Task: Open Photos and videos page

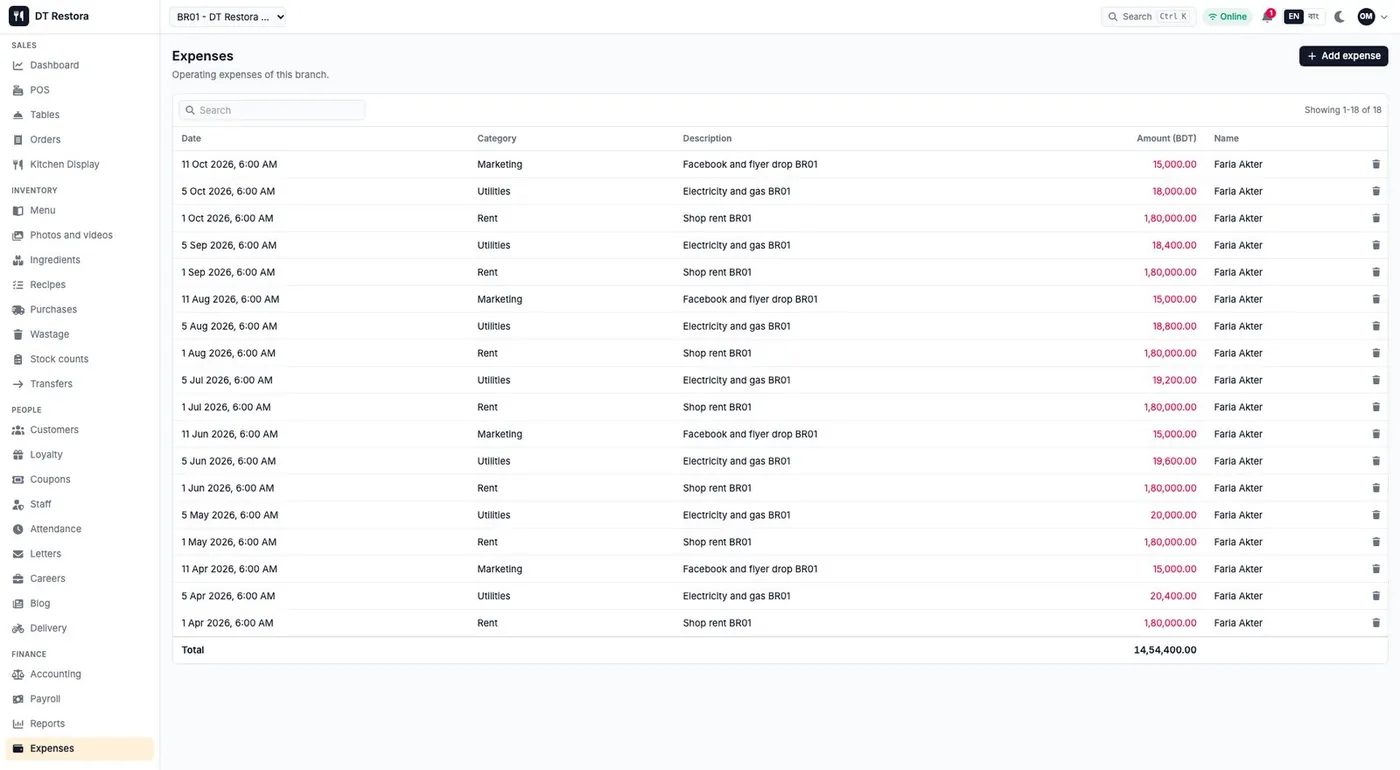Action: [79, 235]
